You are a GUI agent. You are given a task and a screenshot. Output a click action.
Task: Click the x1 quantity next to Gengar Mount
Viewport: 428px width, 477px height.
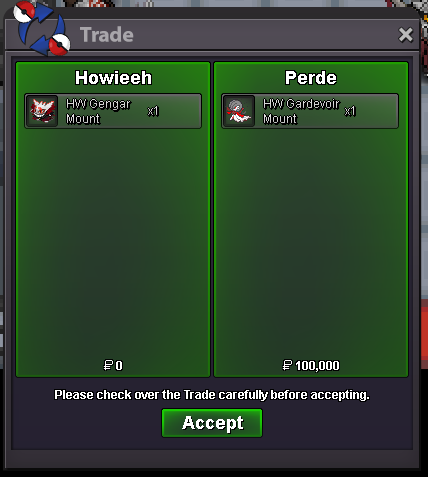153,111
